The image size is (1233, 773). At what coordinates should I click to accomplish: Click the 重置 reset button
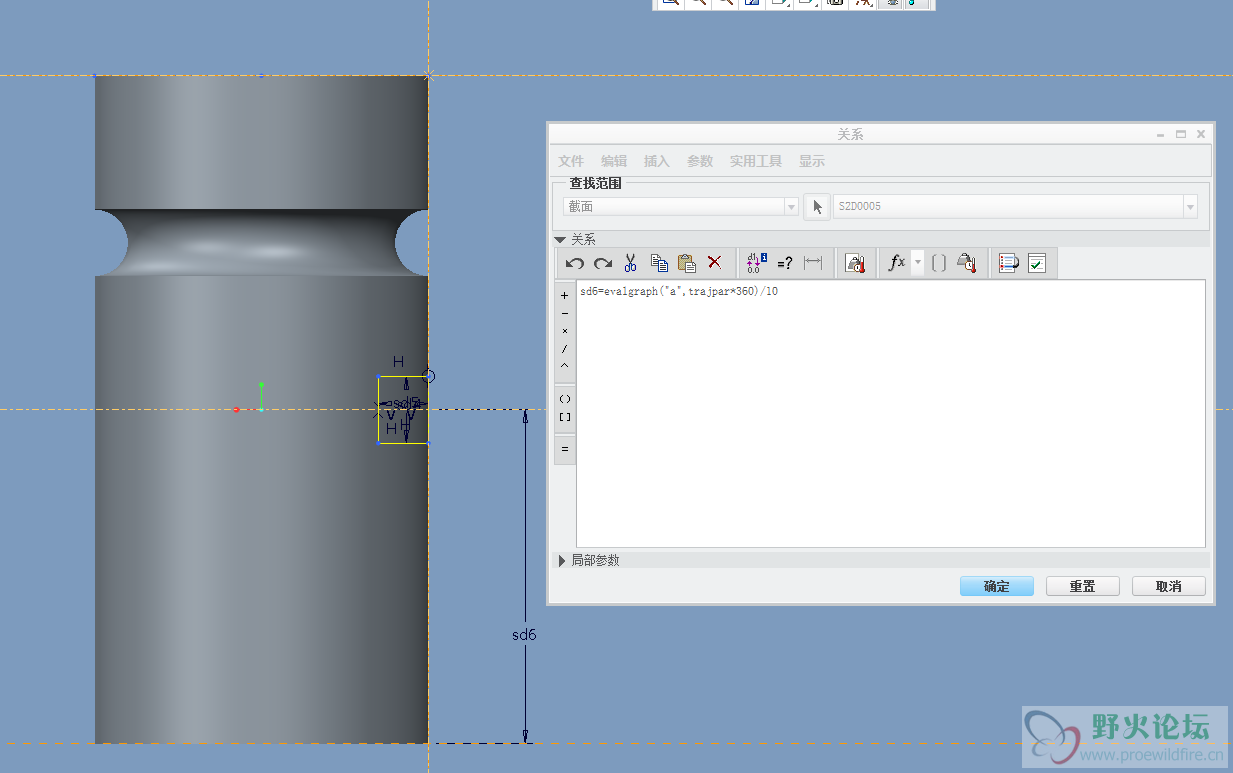point(1083,586)
